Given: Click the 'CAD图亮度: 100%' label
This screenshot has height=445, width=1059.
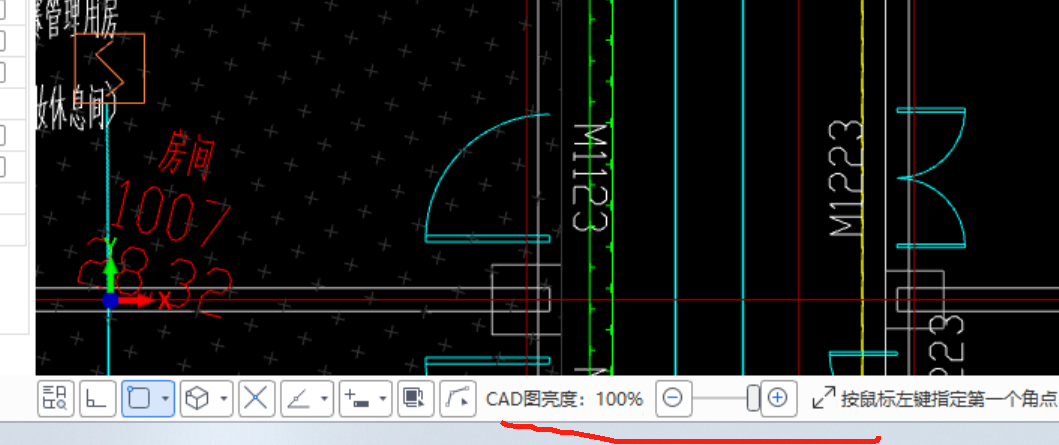Looking at the screenshot, I should pos(564,399).
